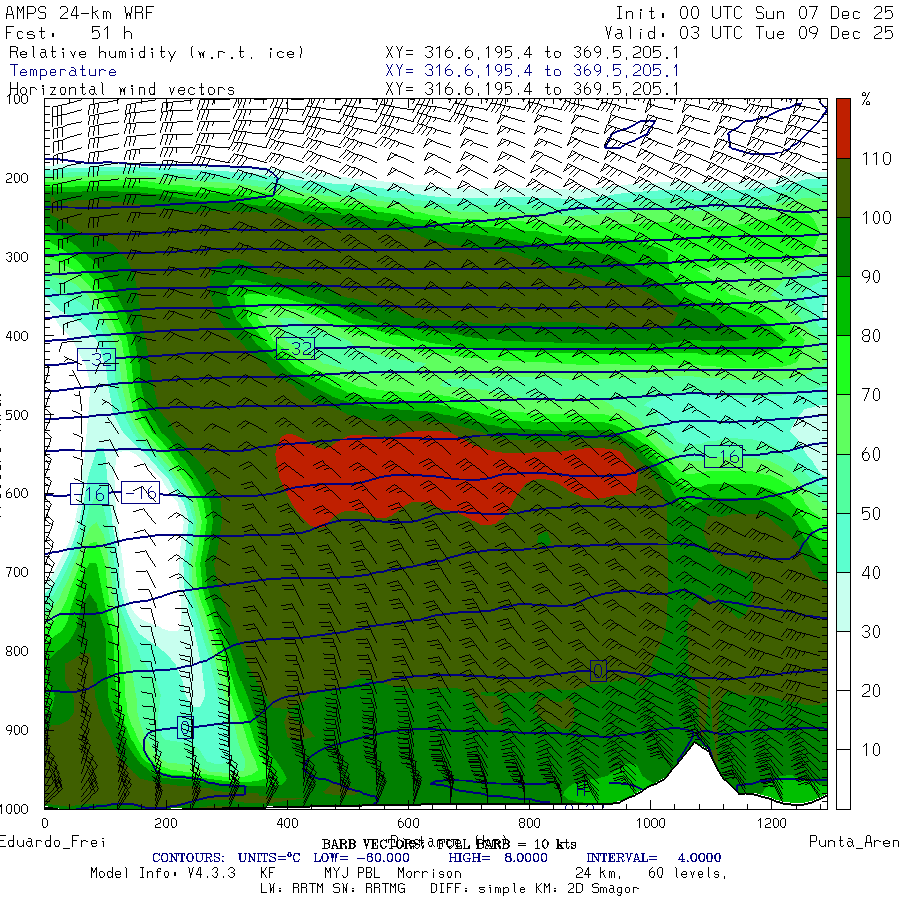Pick the 60–70% light green legend segment
Image resolution: width=900 pixels, height=900 pixels.
coord(843,424)
